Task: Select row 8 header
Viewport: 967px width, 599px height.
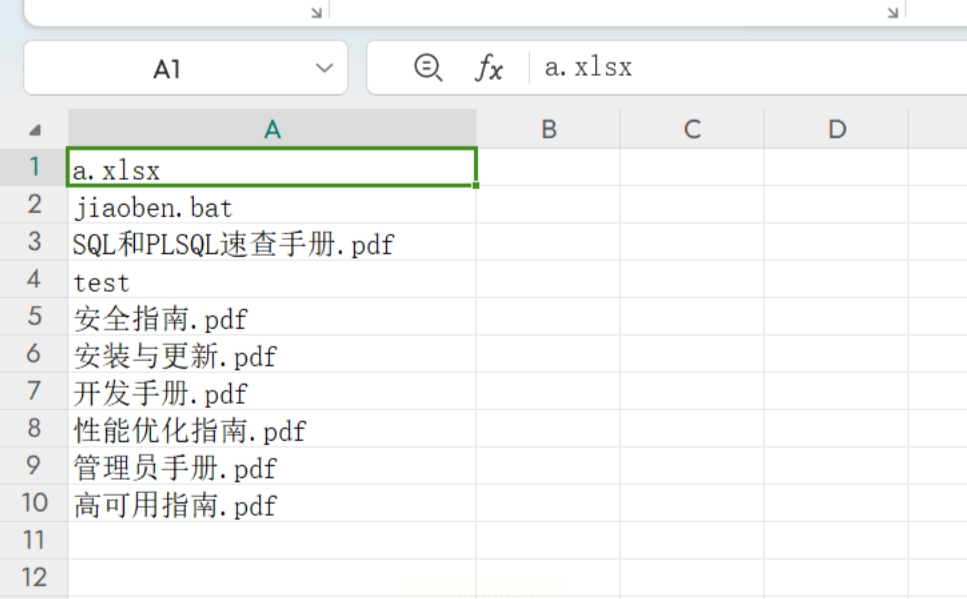Action: pyautogui.click(x=34, y=428)
